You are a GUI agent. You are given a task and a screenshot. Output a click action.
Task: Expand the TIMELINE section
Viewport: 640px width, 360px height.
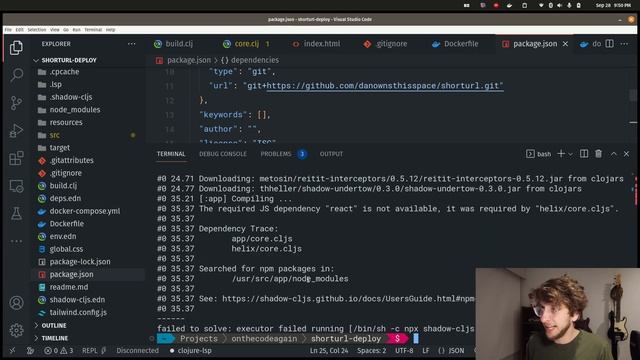point(55,338)
